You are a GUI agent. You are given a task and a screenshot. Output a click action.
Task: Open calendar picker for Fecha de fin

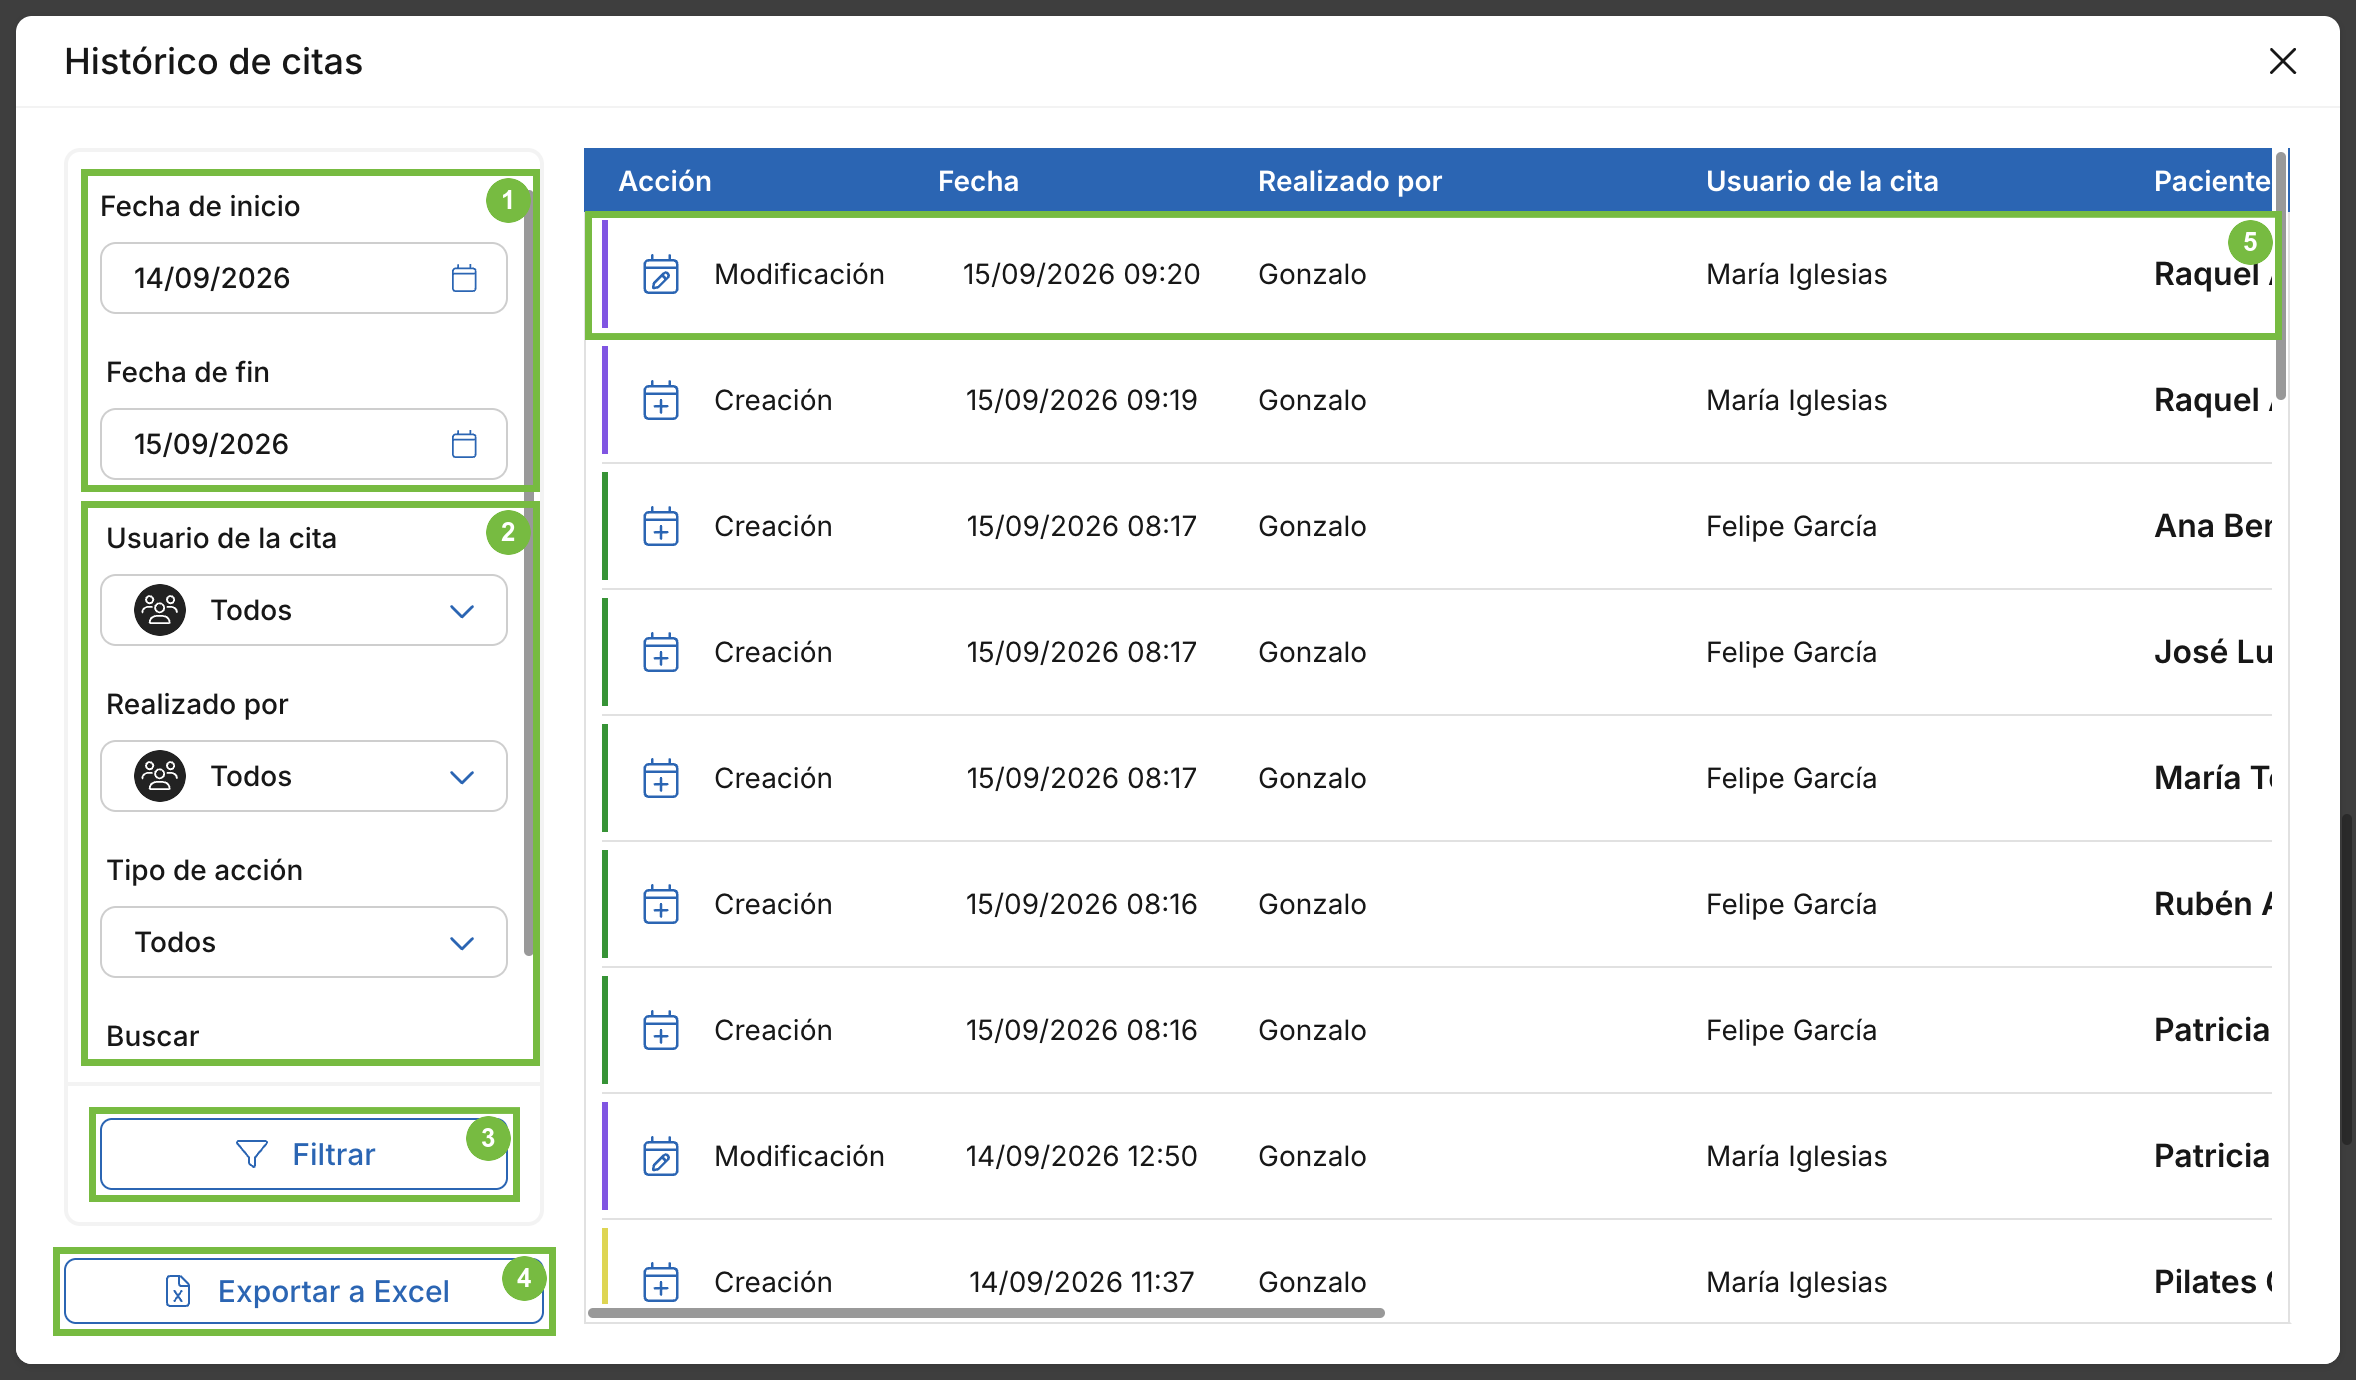[464, 444]
